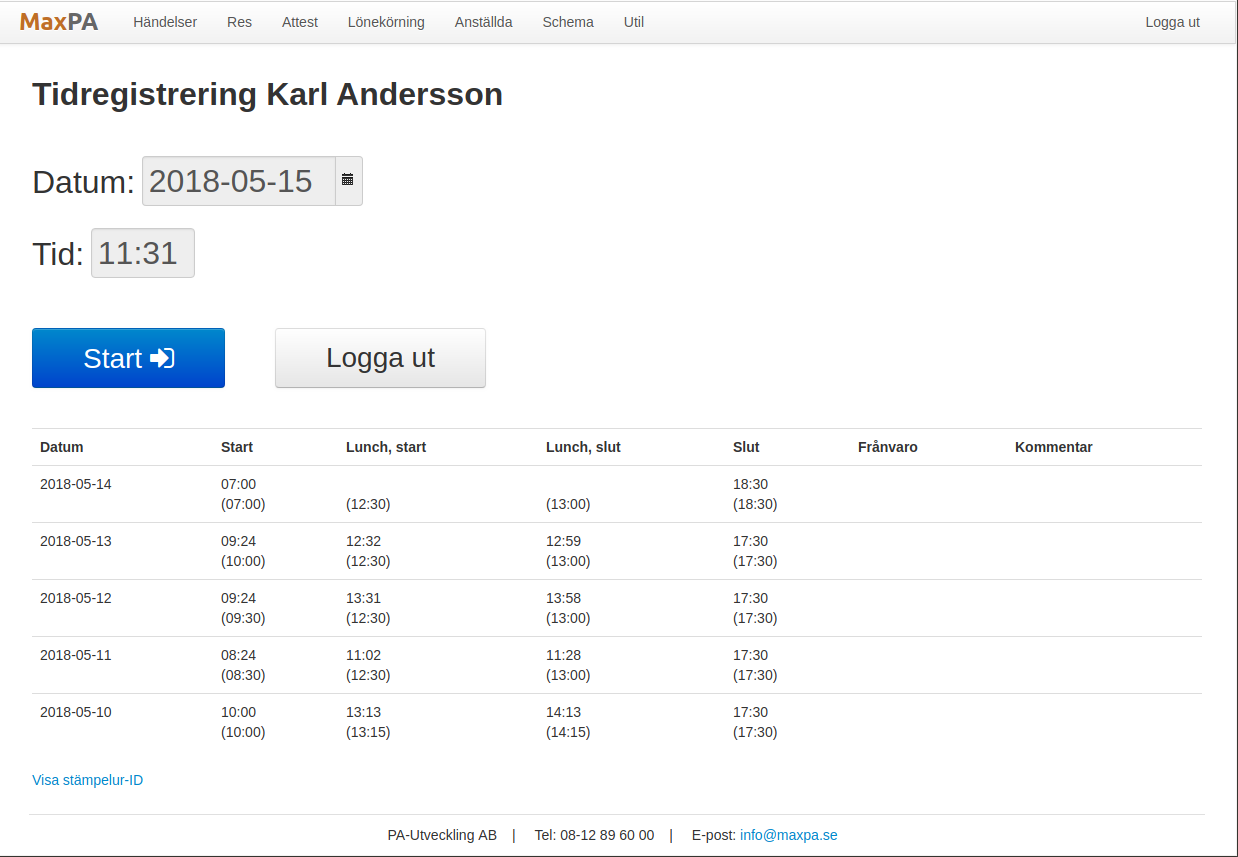This screenshot has height=857, width=1238.
Task: Open the info@maxpa.se email link
Action: click(x=789, y=835)
